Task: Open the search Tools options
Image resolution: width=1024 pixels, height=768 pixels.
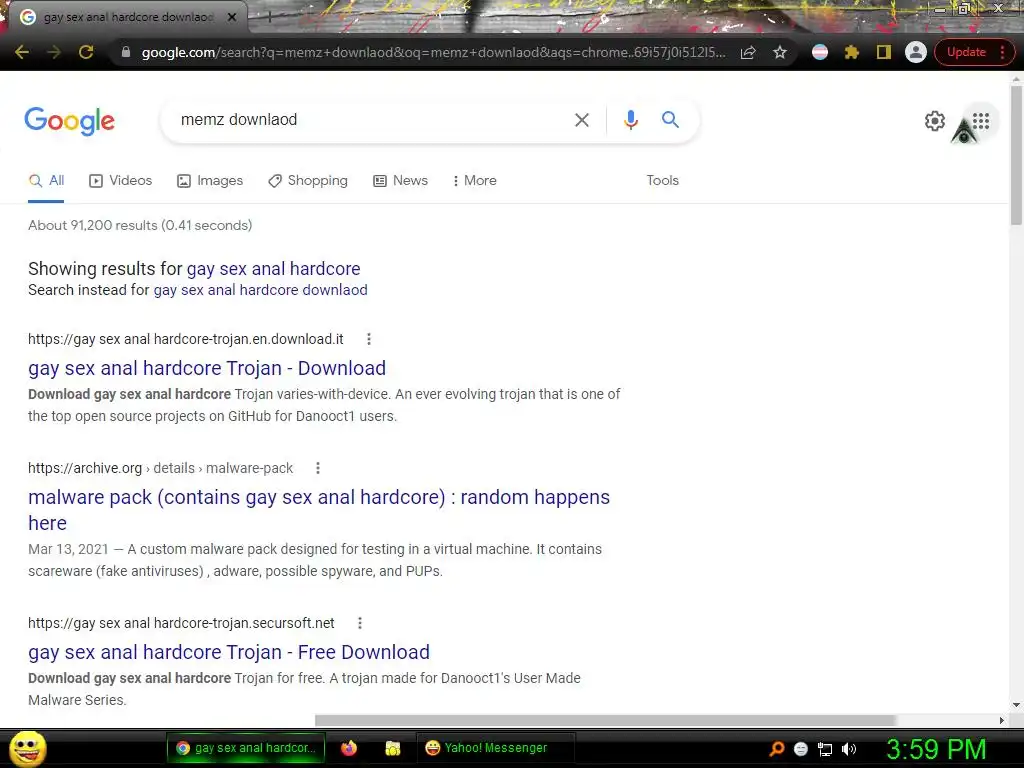Action: (662, 180)
